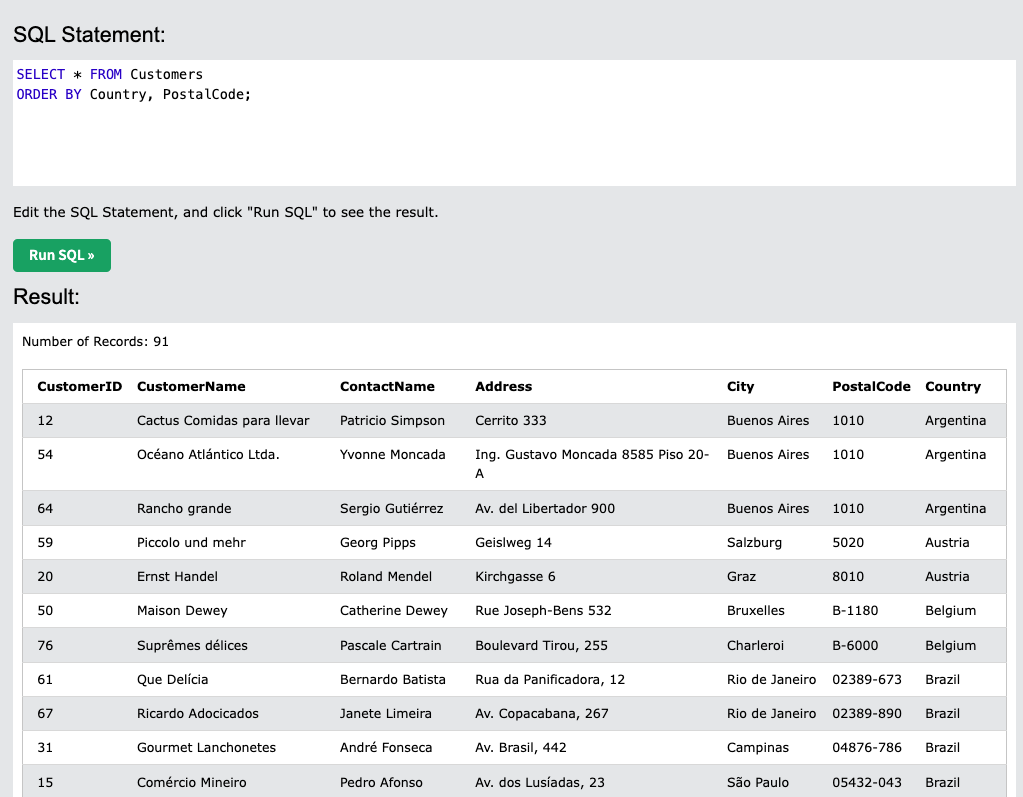The image size is (1023, 797).
Task: Click postal code '02389-890'
Action: coord(866,714)
